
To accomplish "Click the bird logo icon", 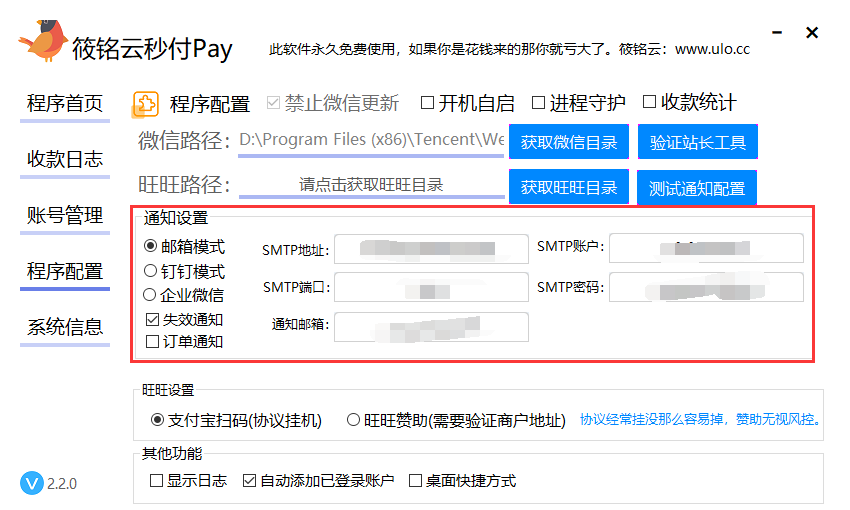I will click(x=43, y=41).
